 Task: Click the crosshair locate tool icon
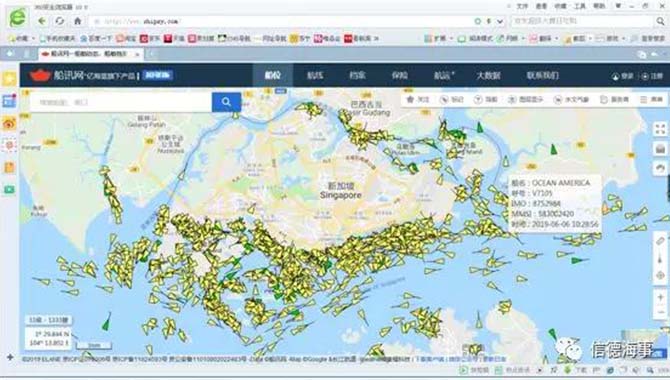pyautogui.click(x=660, y=275)
